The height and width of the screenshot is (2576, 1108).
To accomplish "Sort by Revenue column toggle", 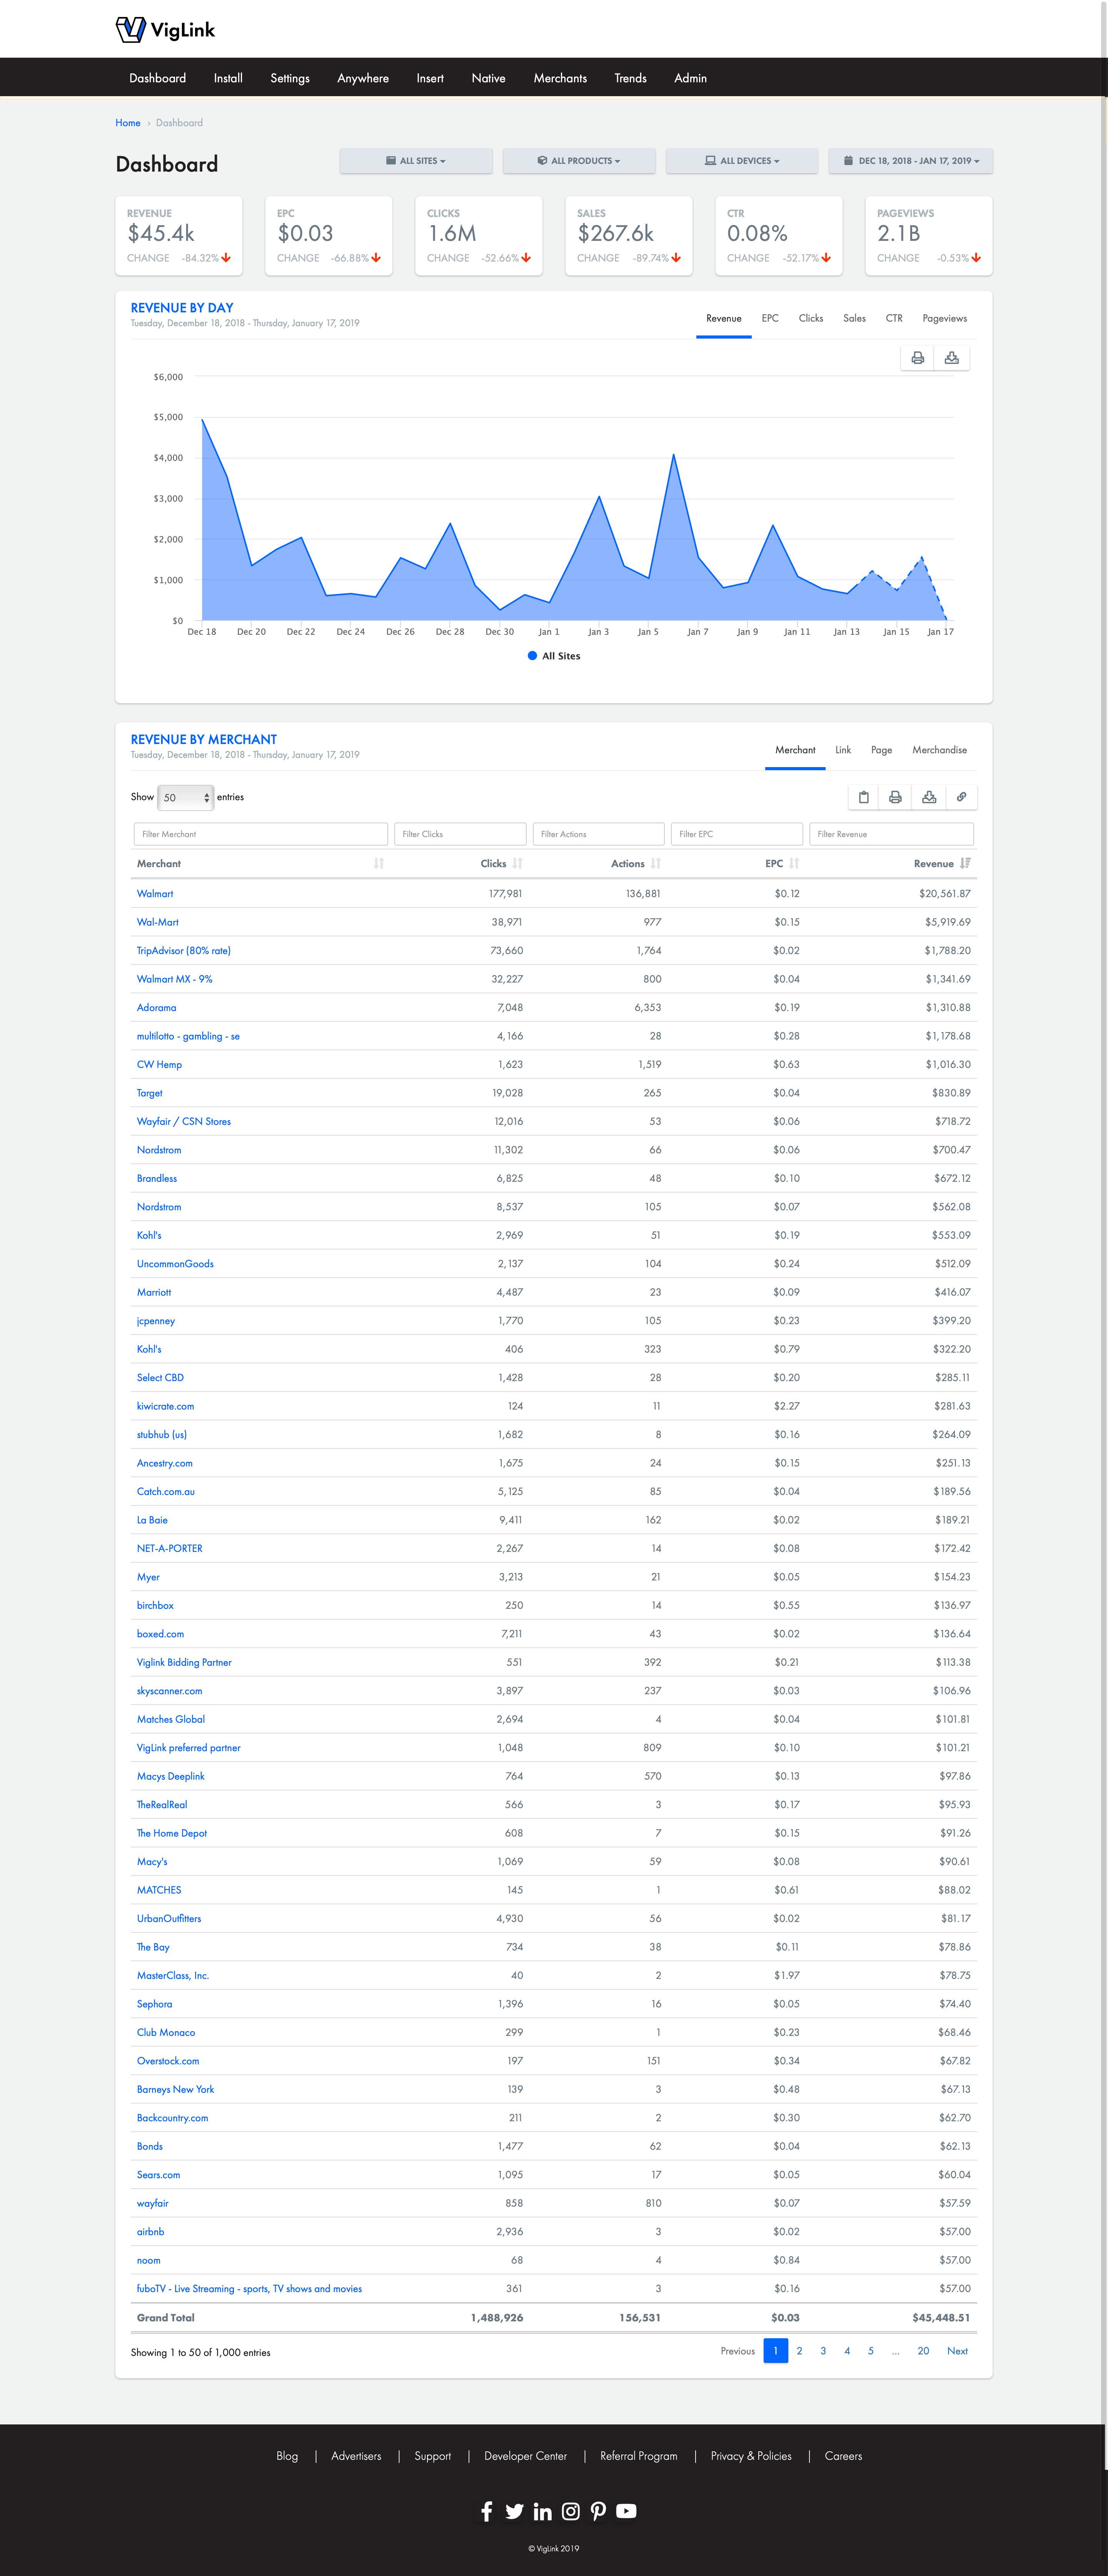I will click(964, 863).
